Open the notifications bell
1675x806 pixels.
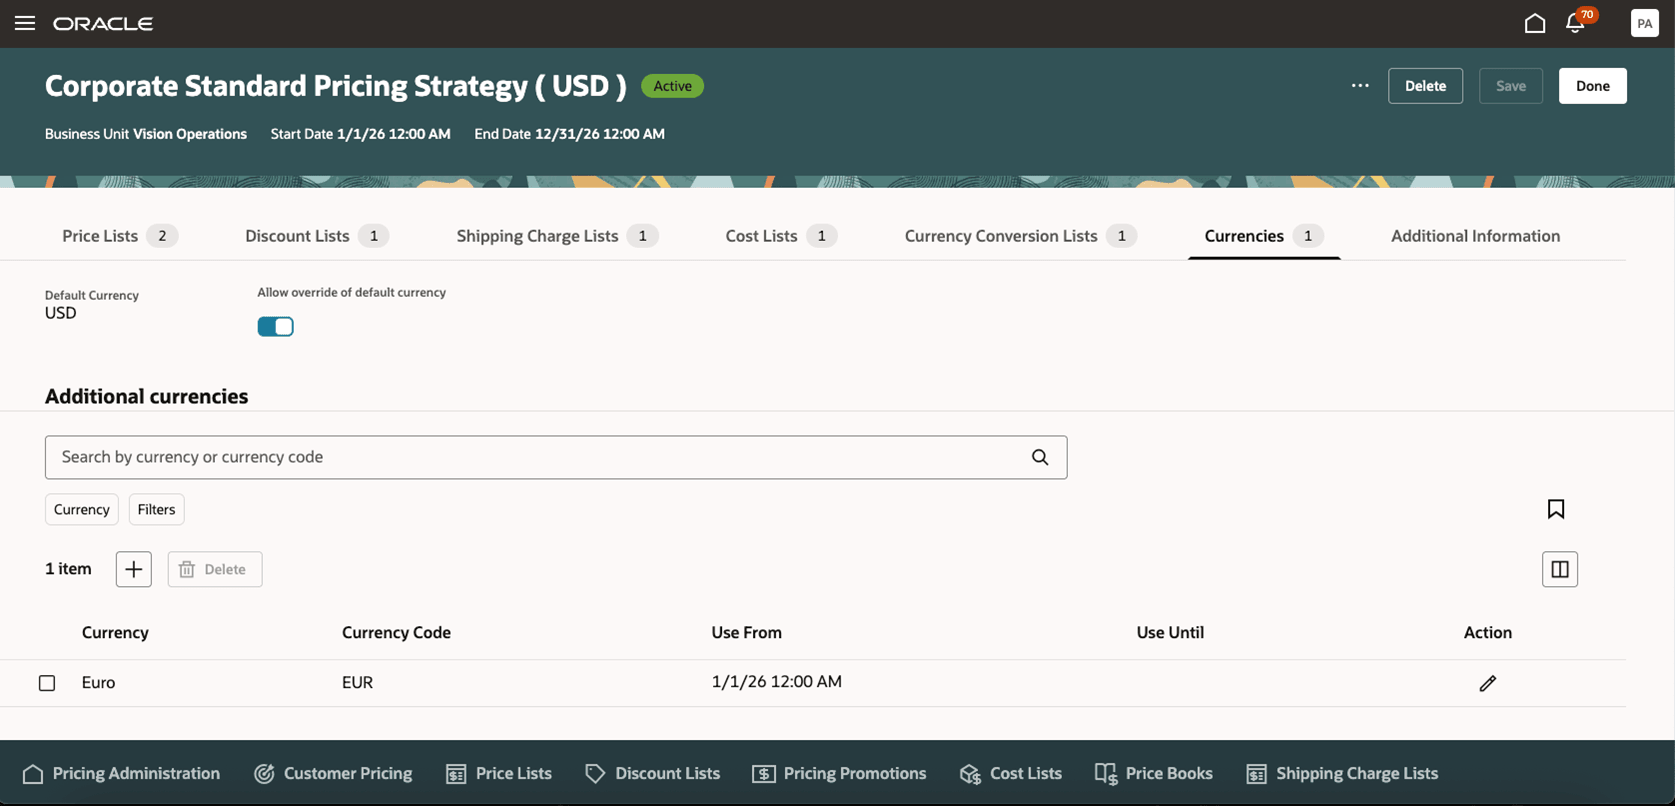(1577, 22)
